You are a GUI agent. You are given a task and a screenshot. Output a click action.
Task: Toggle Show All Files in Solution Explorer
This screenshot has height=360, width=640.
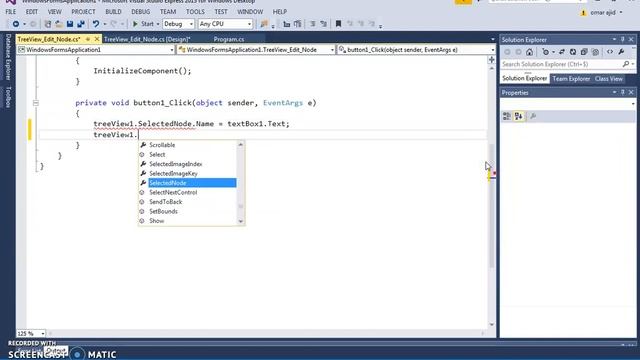(596, 52)
